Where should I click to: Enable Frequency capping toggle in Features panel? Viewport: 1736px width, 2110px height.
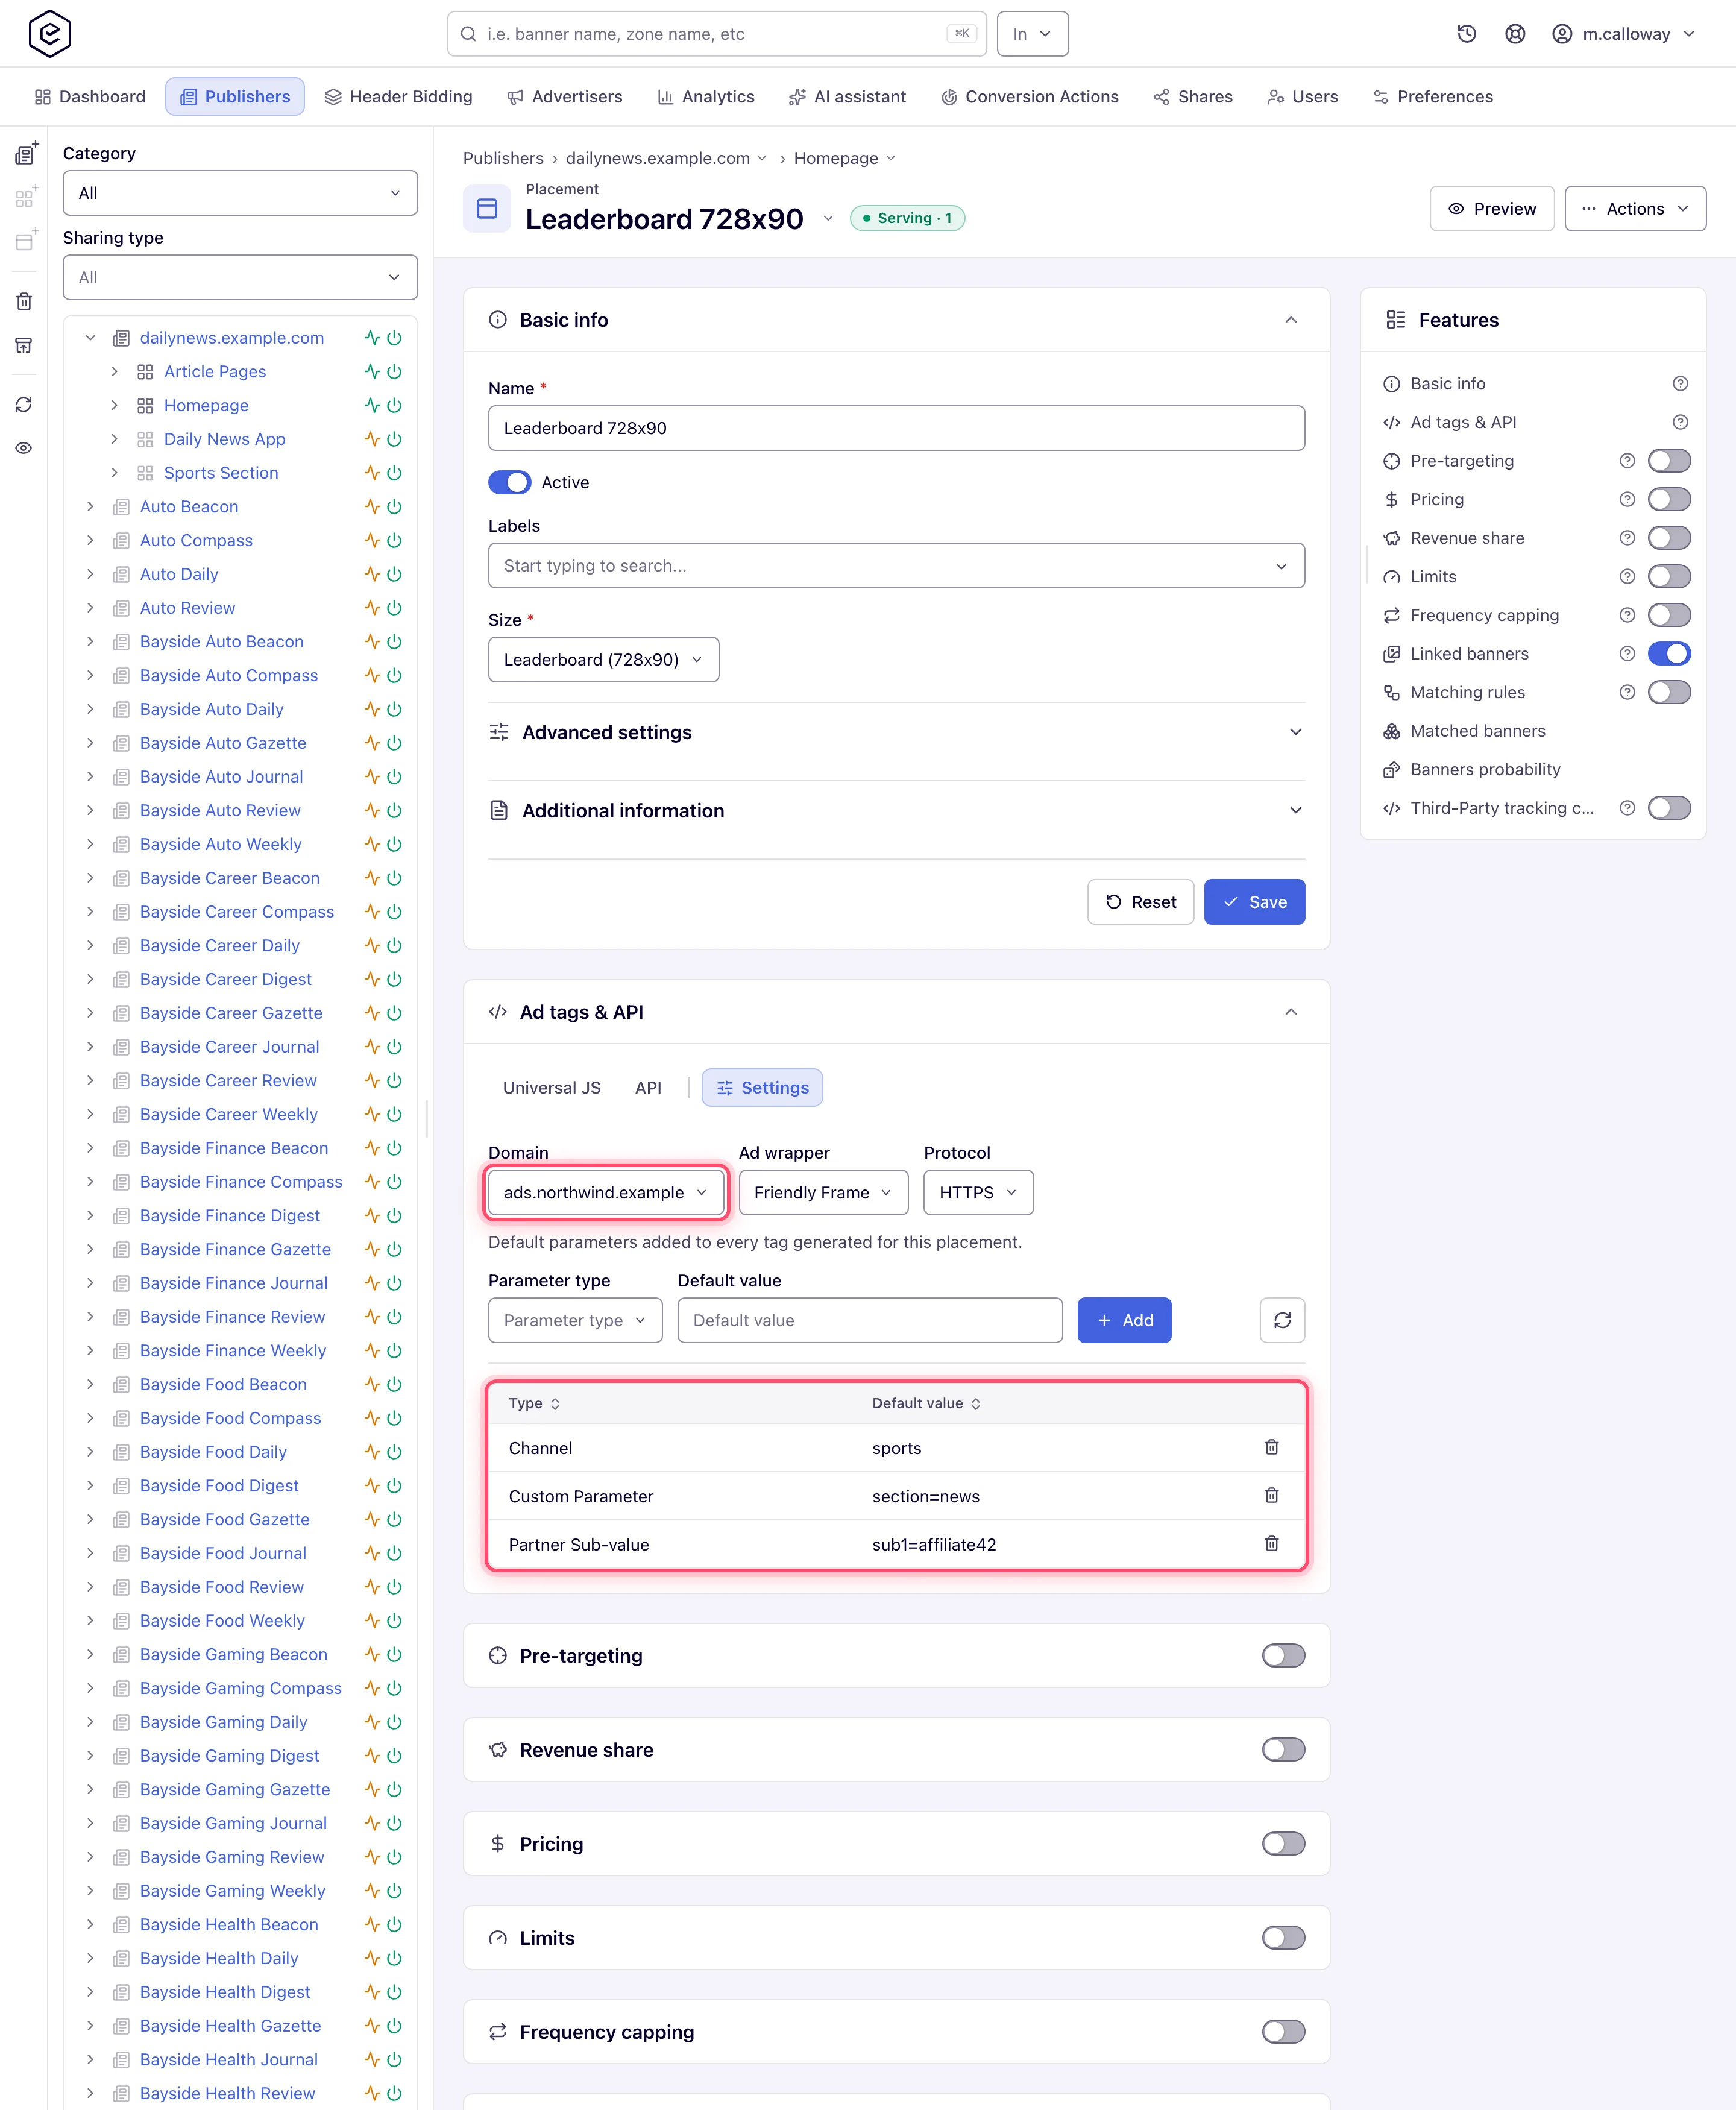click(x=1669, y=615)
